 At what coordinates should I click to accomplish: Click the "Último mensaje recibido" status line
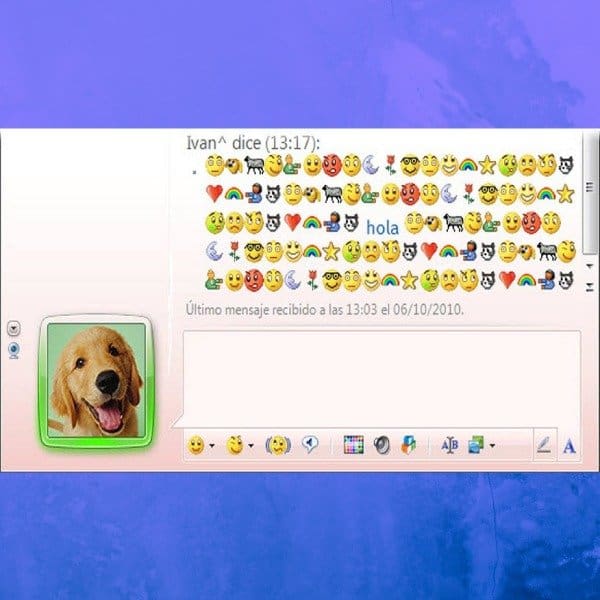(x=324, y=310)
